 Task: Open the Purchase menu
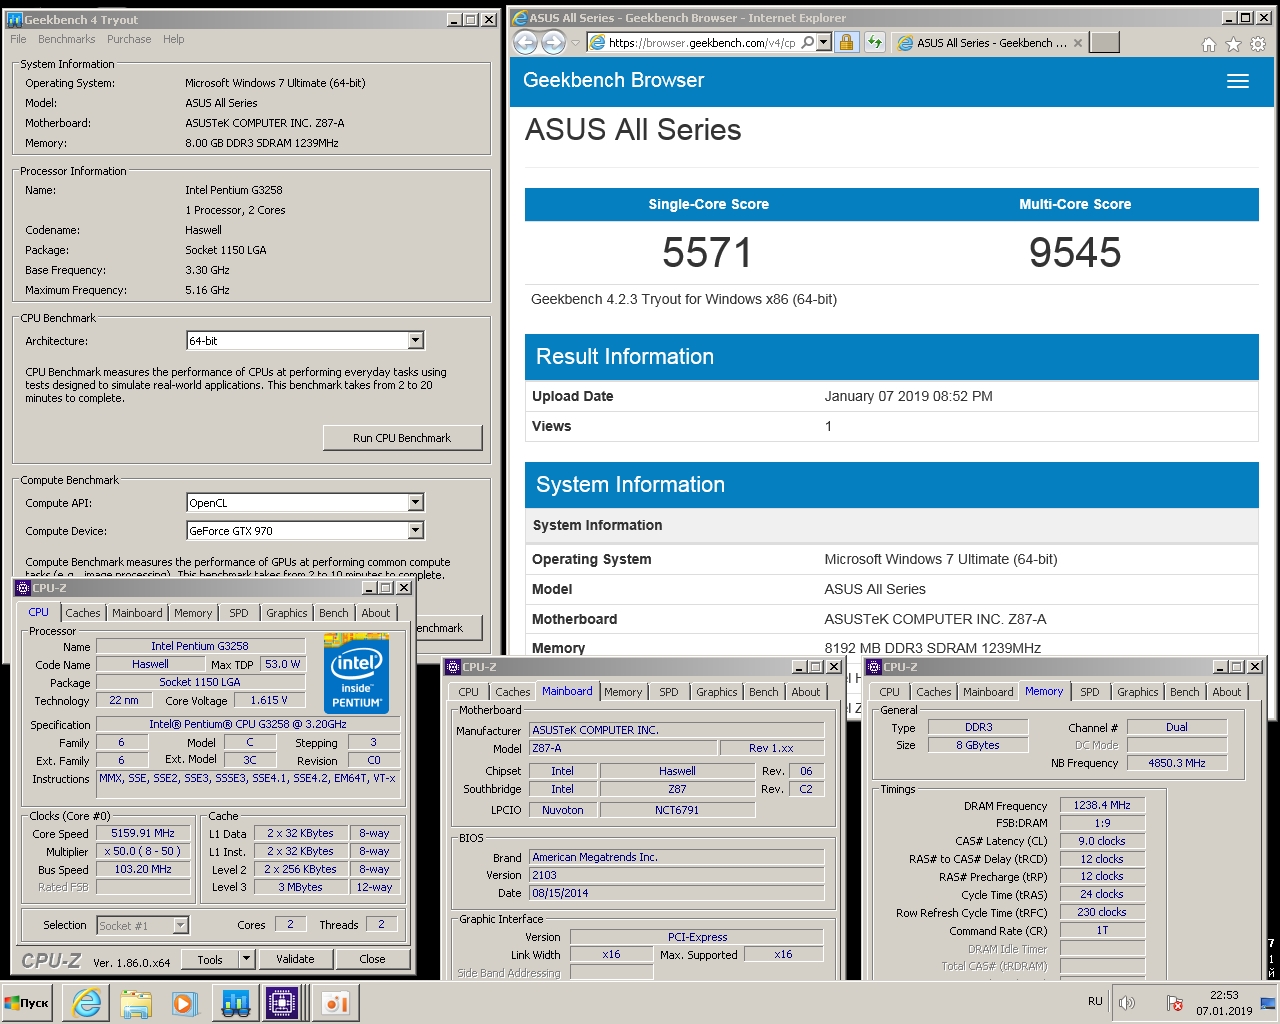(129, 39)
